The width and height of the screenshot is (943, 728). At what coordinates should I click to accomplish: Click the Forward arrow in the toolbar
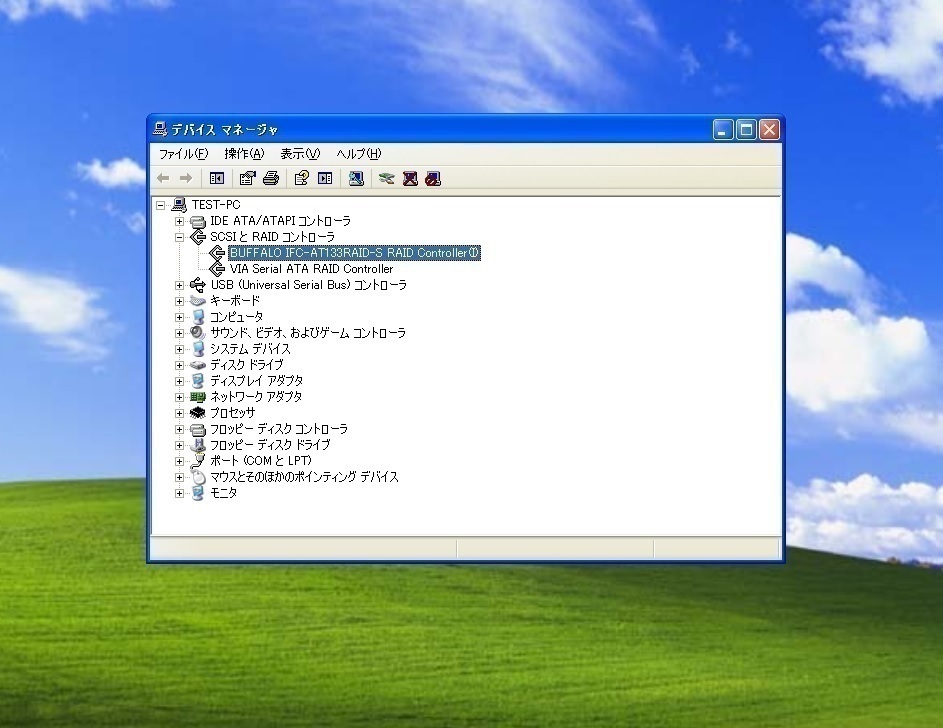pos(186,179)
